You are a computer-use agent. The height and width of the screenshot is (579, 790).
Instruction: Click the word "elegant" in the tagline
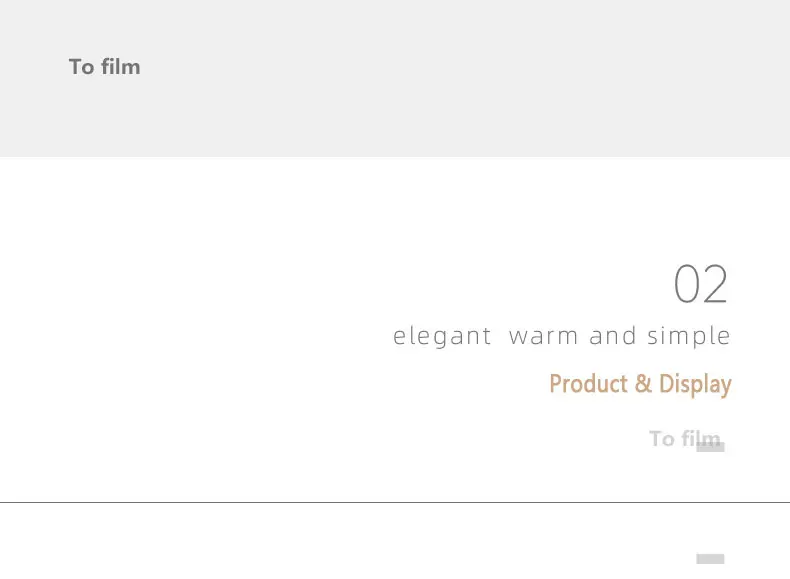click(x=442, y=337)
